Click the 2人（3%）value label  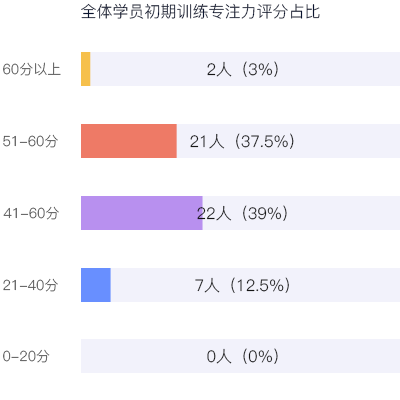point(243,69)
